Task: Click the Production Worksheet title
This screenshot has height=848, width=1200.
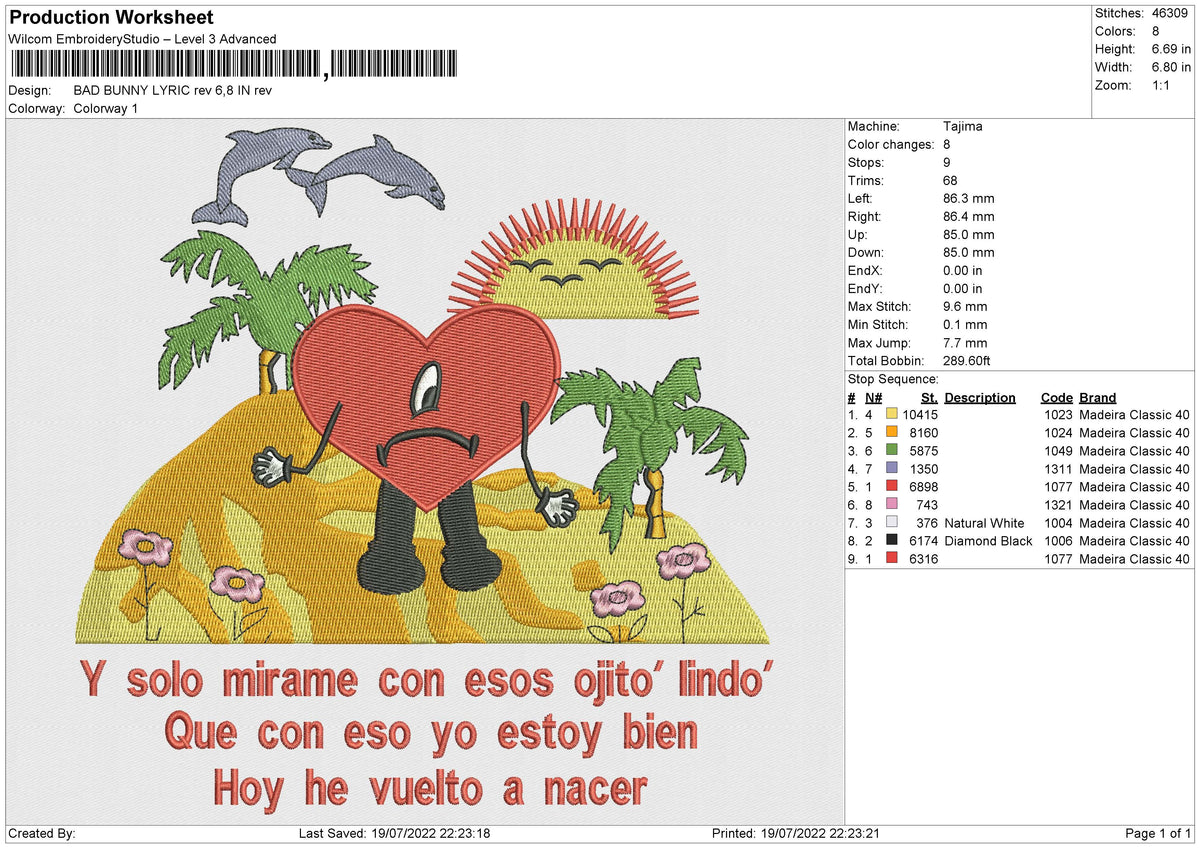Action: (110, 17)
